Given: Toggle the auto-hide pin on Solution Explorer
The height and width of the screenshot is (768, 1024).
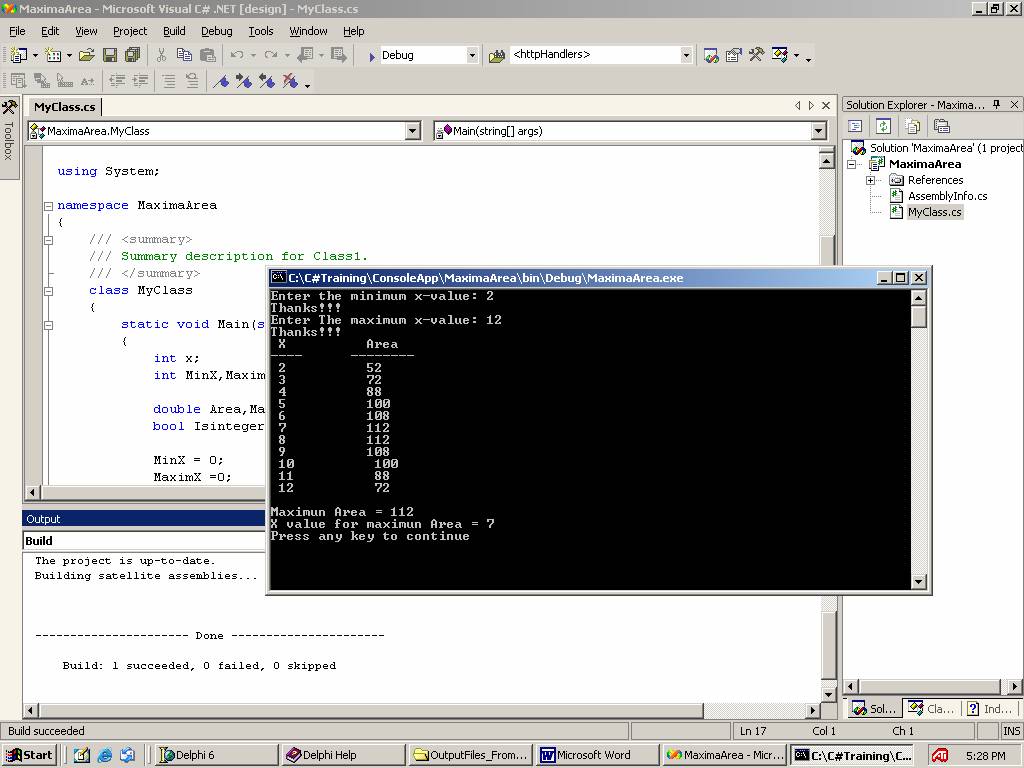Looking at the screenshot, I should (x=997, y=104).
